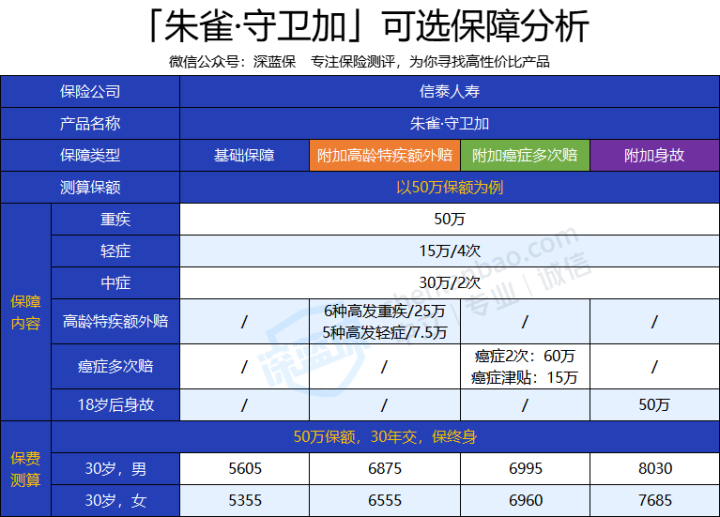This screenshot has height=517, width=720.
Task: Click the 30岁，男 row label
Action: 115,469
